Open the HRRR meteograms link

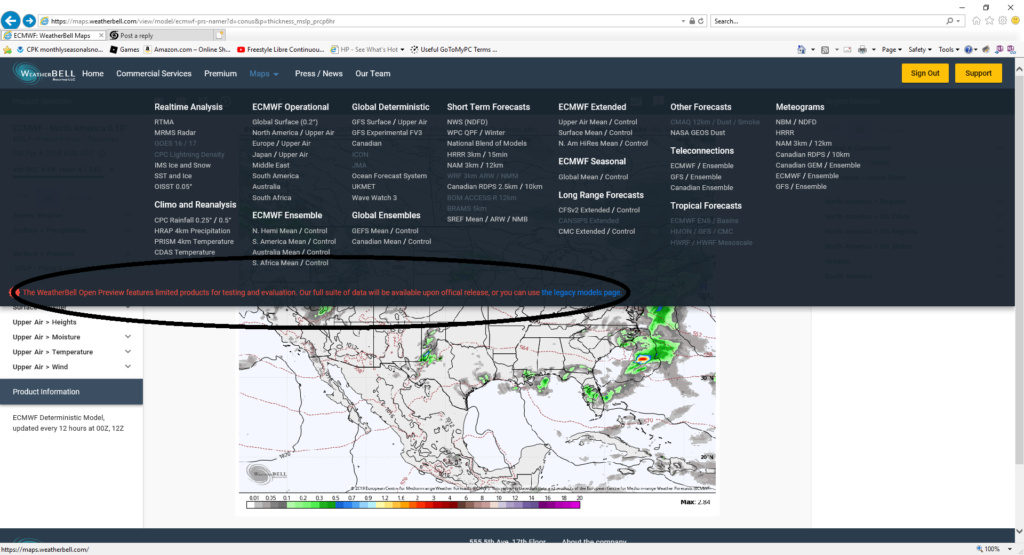point(785,133)
